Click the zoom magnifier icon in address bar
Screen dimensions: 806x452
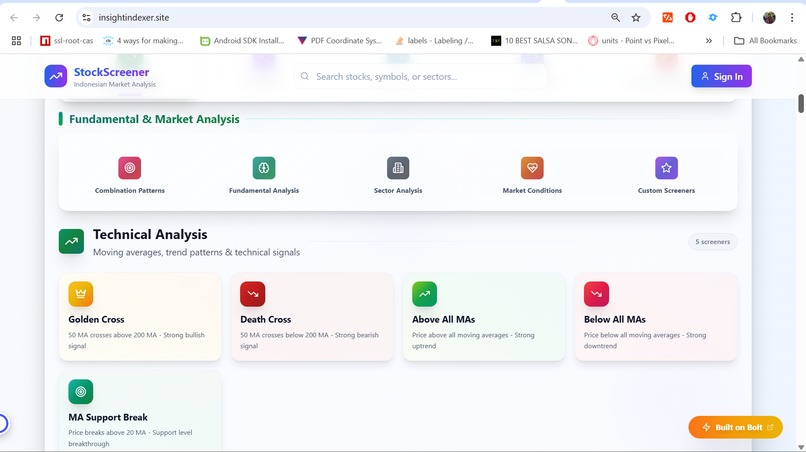coord(615,17)
